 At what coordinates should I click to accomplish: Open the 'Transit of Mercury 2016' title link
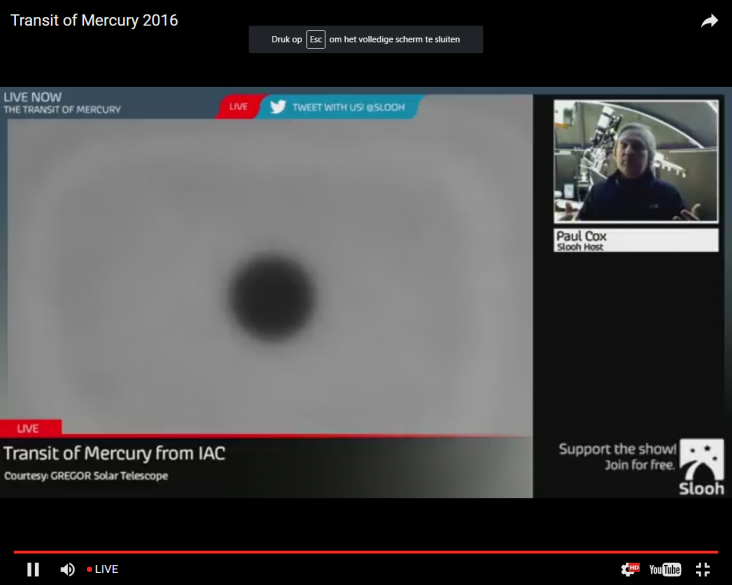tap(94, 21)
